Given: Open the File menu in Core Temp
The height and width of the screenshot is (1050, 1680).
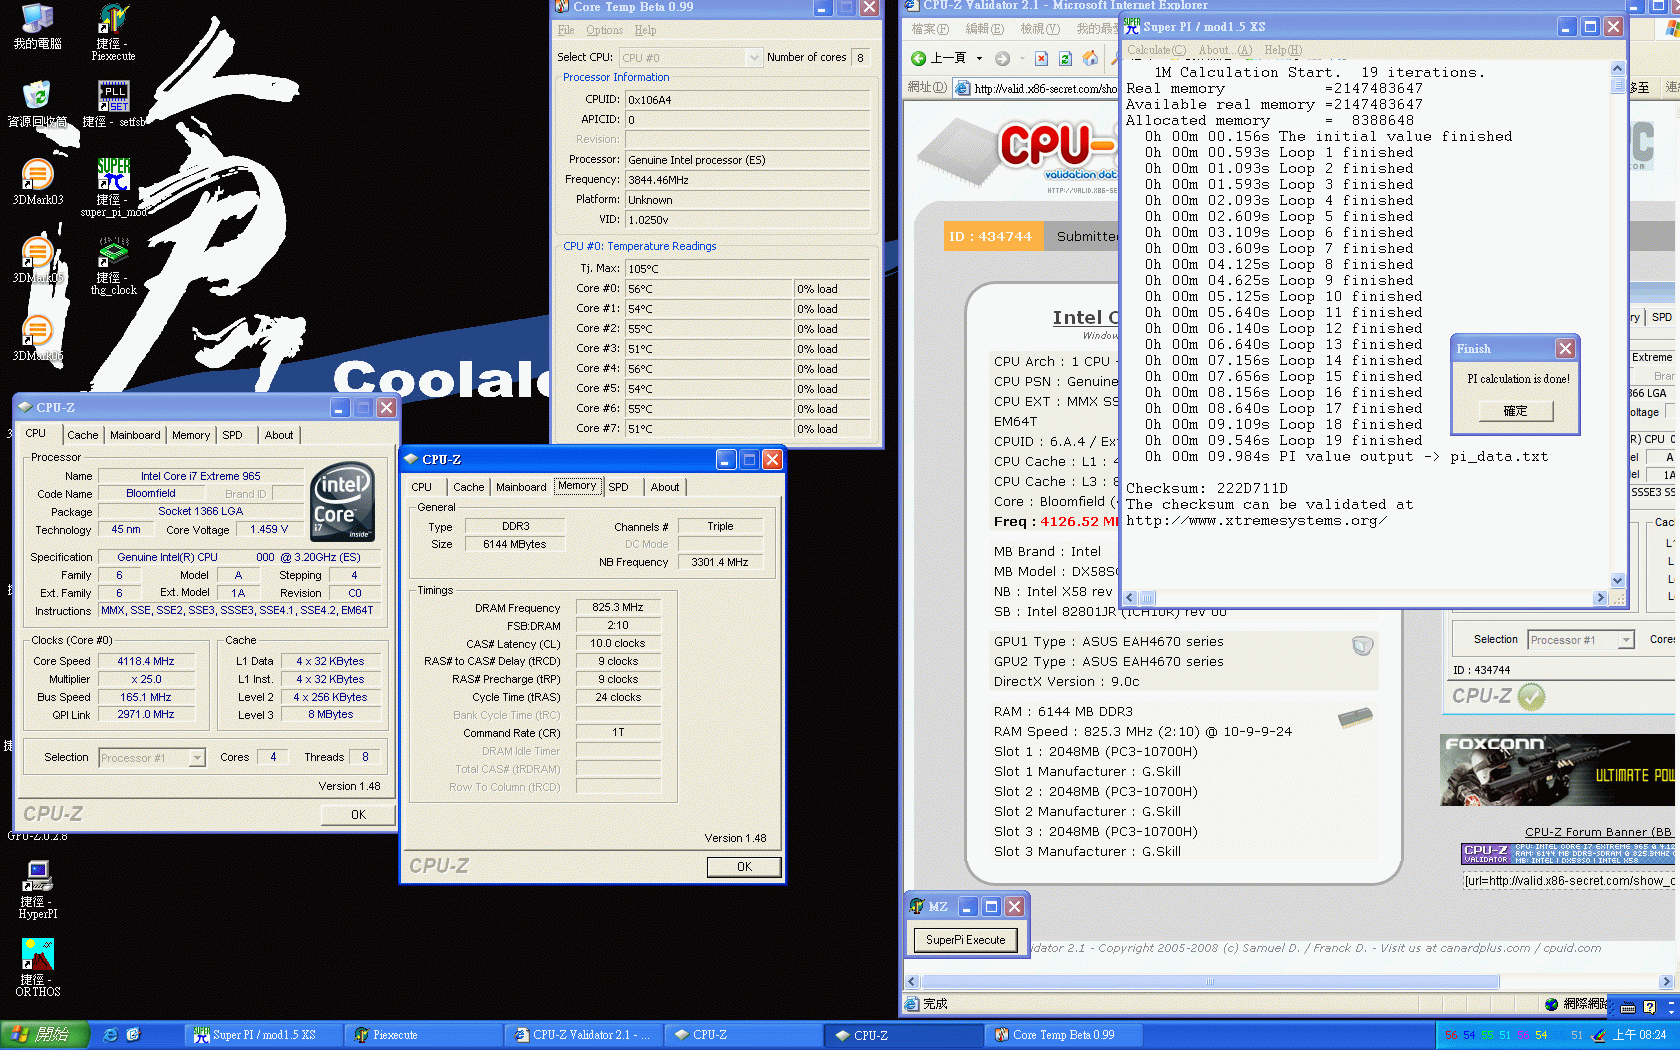Looking at the screenshot, I should [x=566, y=30].
